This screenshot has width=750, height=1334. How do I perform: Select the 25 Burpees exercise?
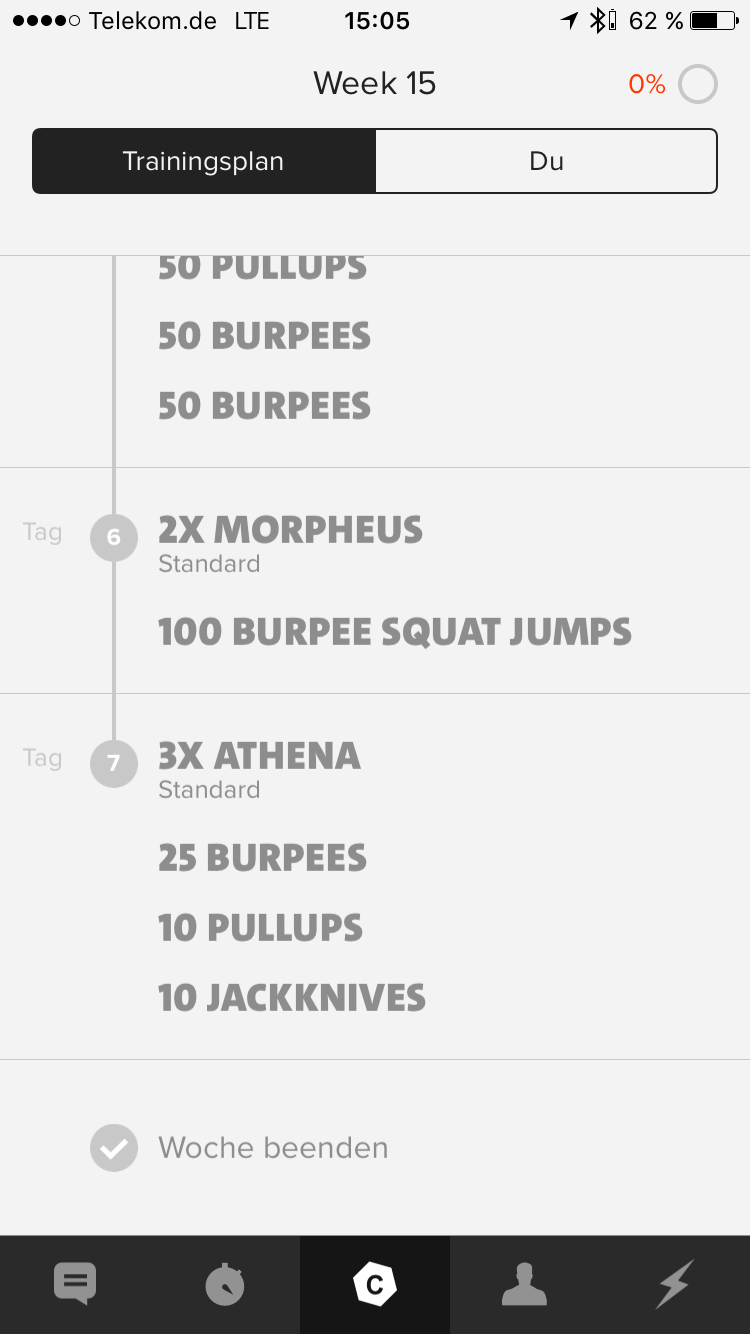[x=262, y=858]
